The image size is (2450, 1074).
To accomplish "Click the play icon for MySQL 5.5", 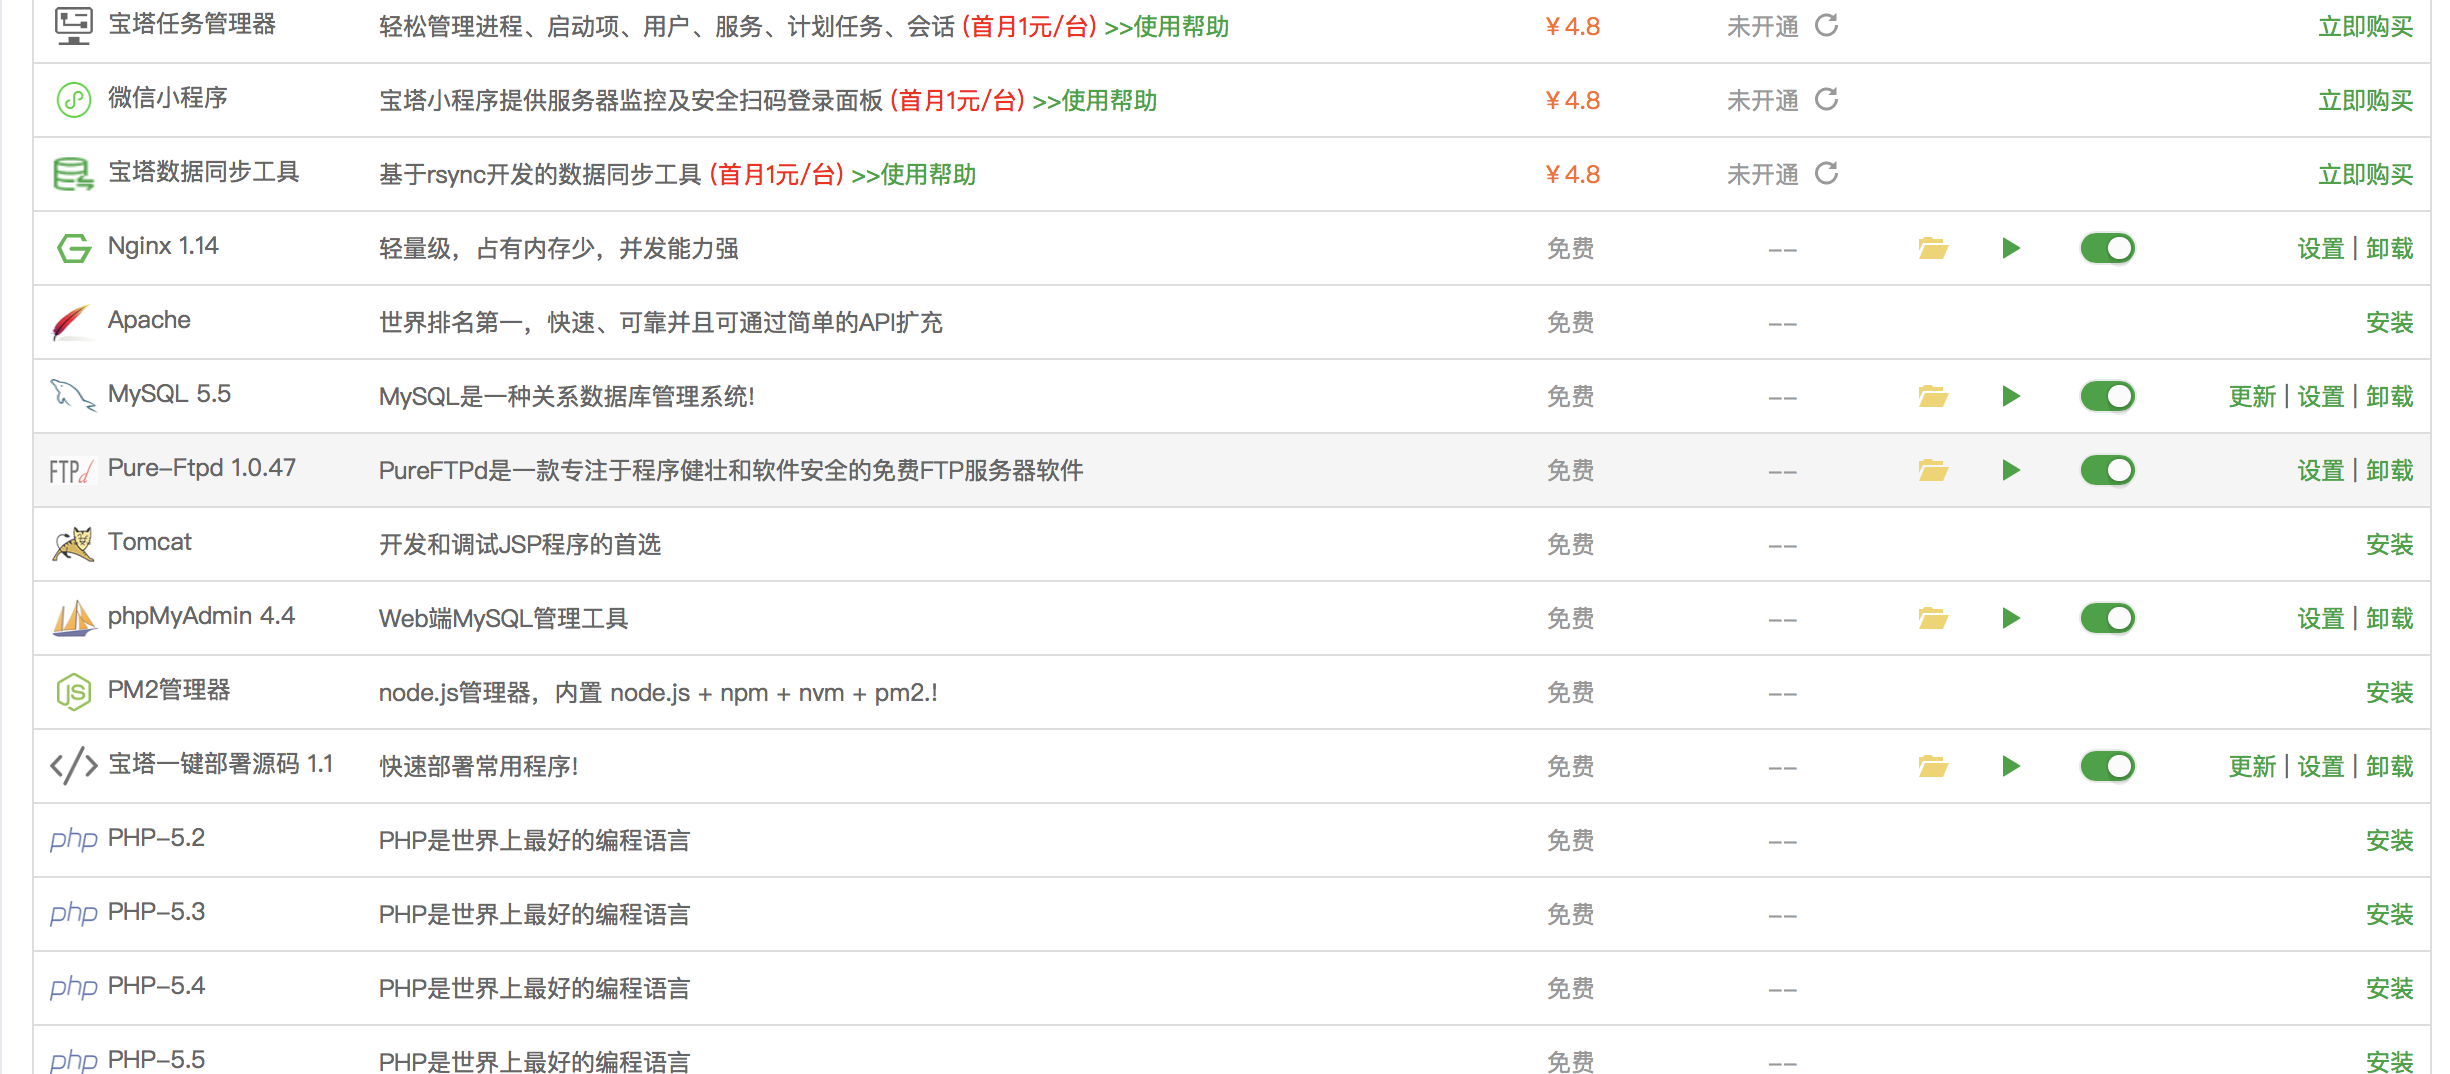I will coord(2011,396).
